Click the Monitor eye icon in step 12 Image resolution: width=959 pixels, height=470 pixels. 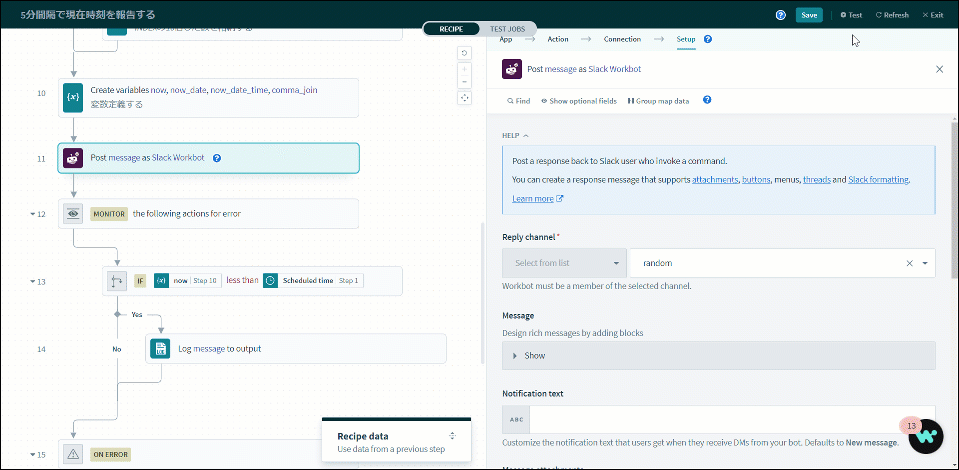[73, 214]
